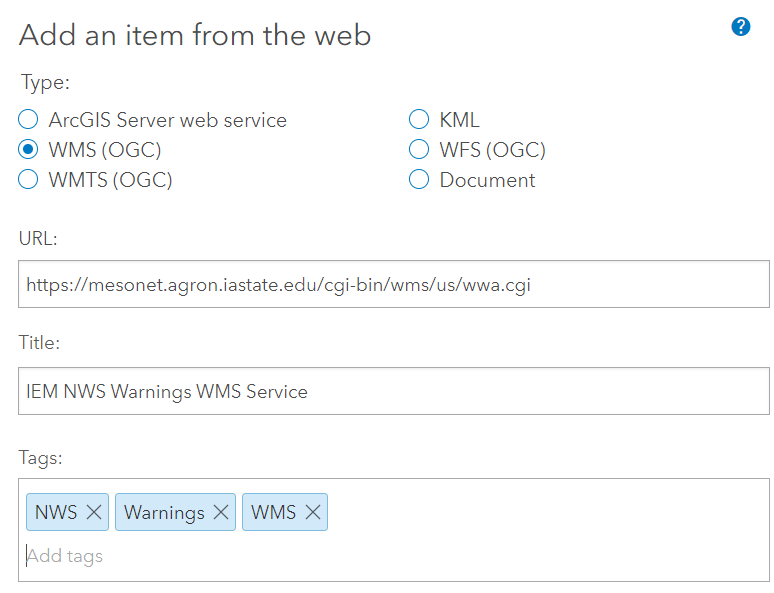This screenshot has width=774, height=593.
Task: Click the Warnings tag chip label
Action: (164, 512)
